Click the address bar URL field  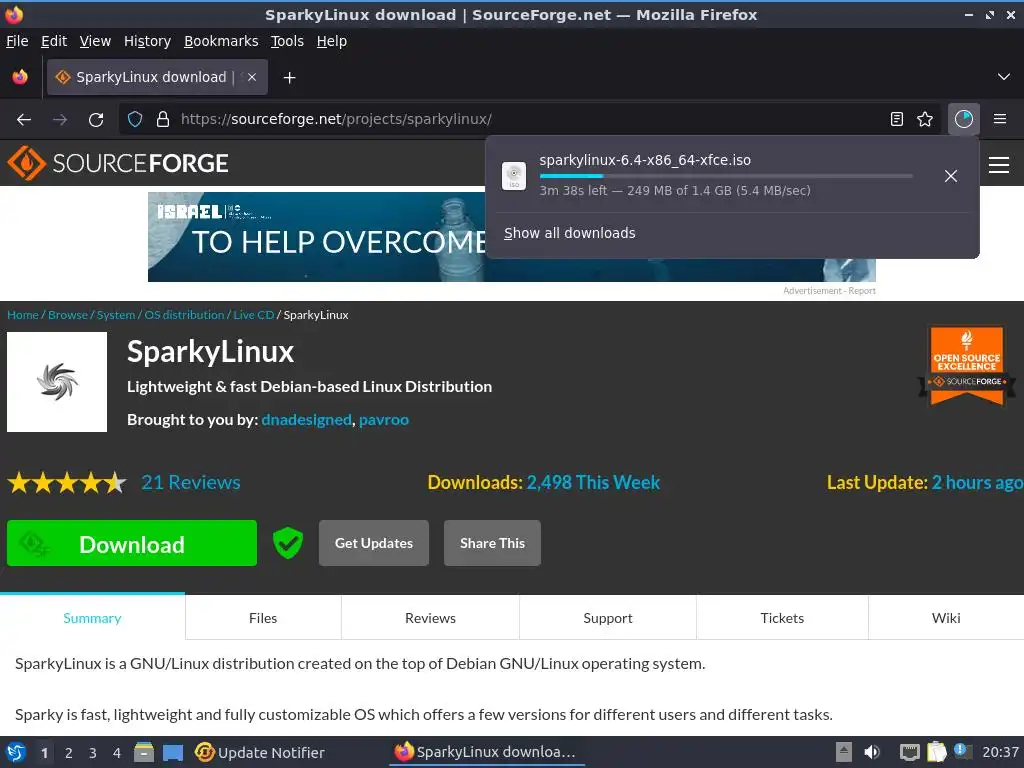point(529,120)
